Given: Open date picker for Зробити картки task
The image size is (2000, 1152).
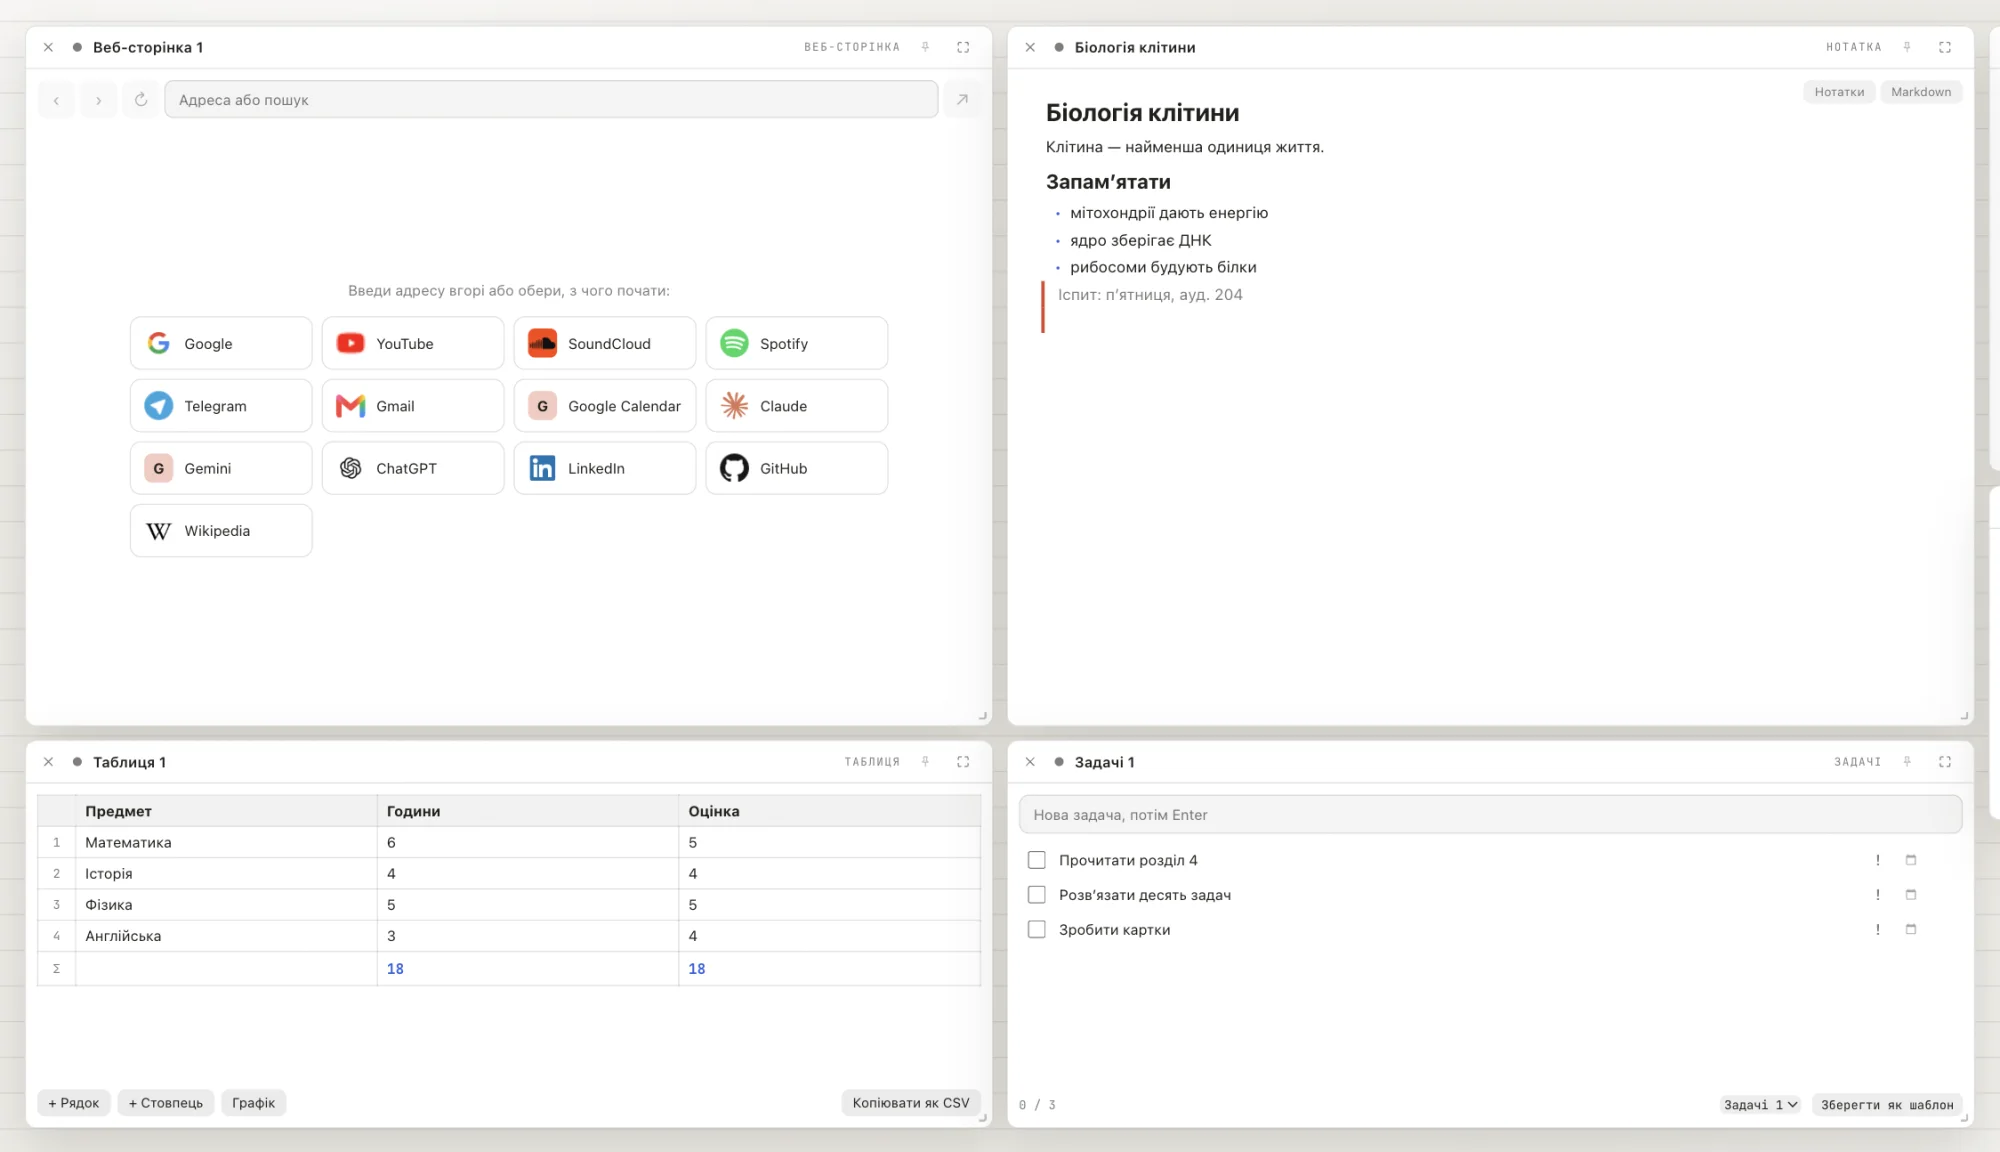Looking at the screenshot, I should pos(1911,929).
